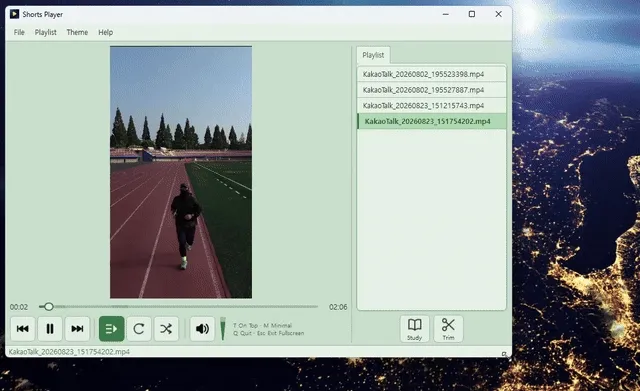Close the Shorts Player window
This screenshot has height=391, width=640.
pos(498,14)
